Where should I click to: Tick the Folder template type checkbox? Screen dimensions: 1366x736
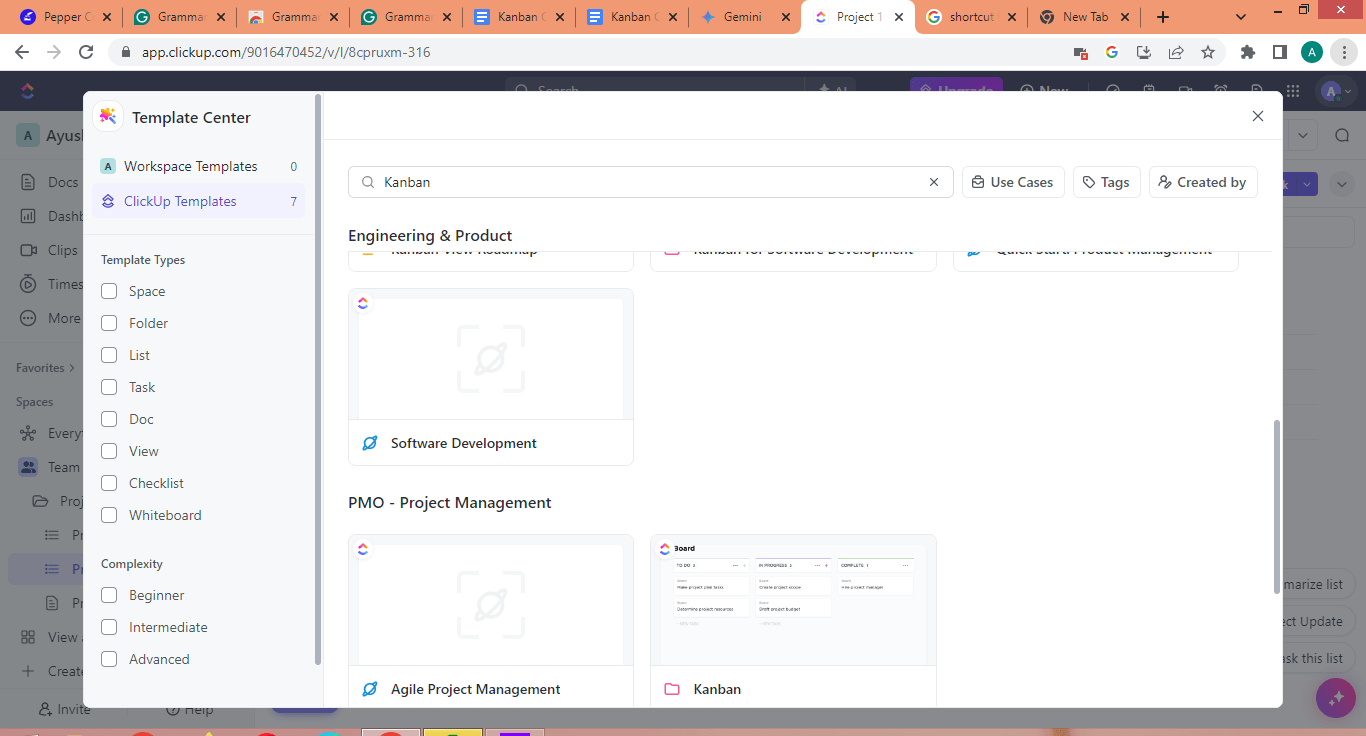tap(109, 323)
